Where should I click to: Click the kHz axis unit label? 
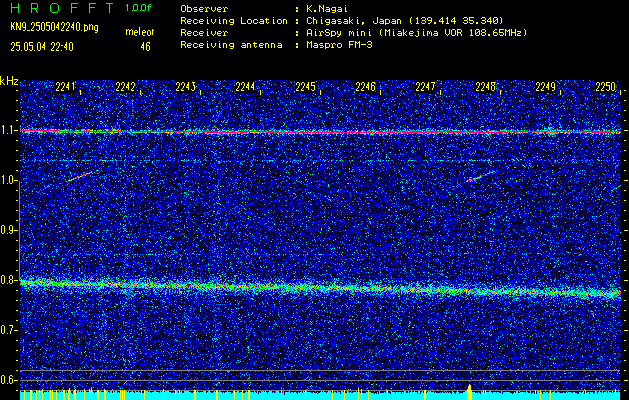click(x=9, y=81)
